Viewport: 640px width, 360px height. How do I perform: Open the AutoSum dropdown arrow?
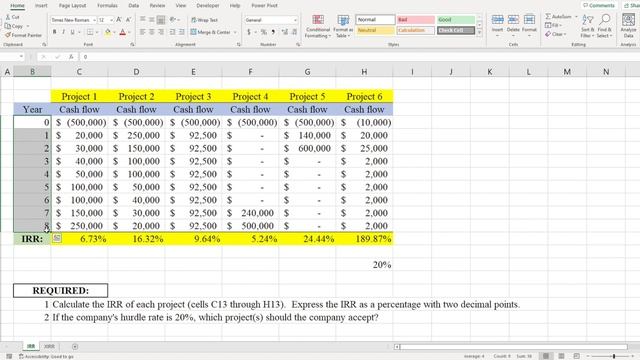(x=576, y=17)
